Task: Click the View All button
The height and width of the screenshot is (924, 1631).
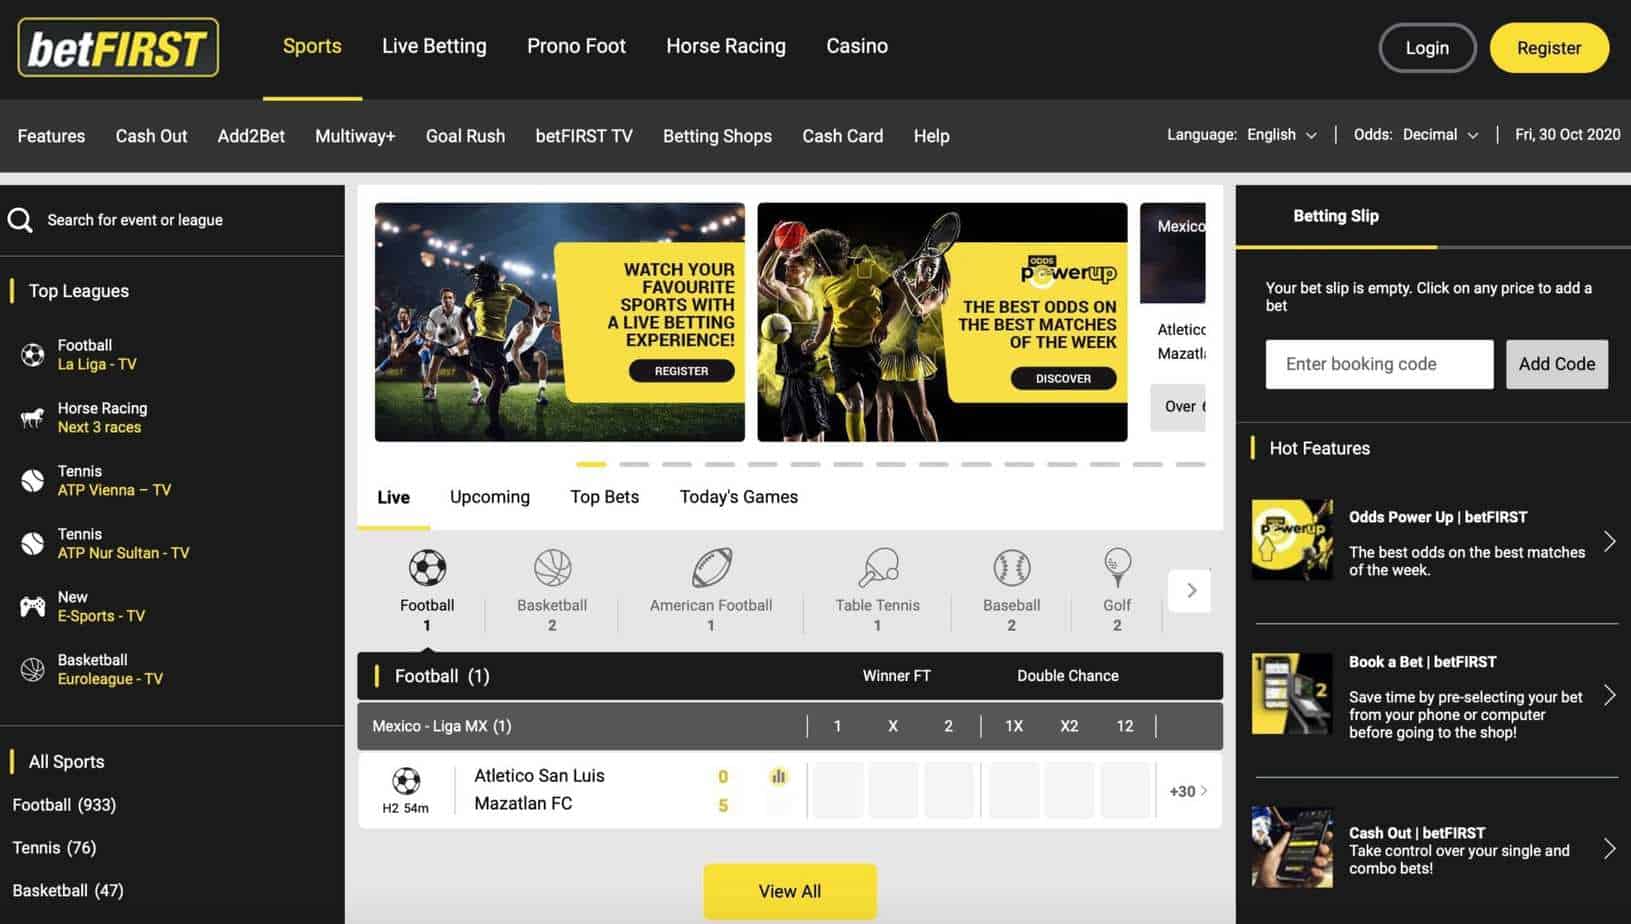Action: coord(790,891)
